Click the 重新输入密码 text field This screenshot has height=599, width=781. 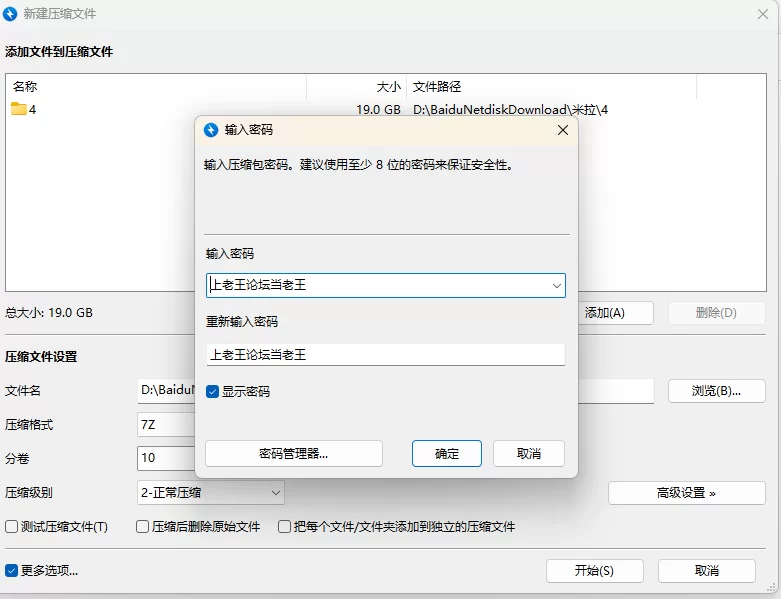(385, 355)
